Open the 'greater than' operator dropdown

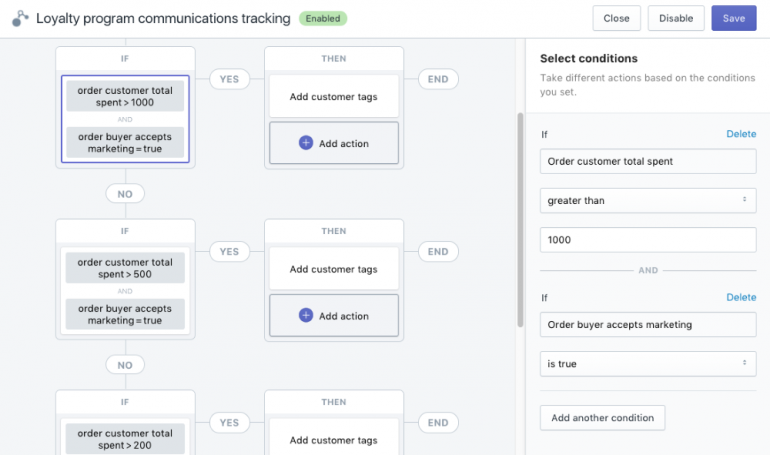(648, 200)
